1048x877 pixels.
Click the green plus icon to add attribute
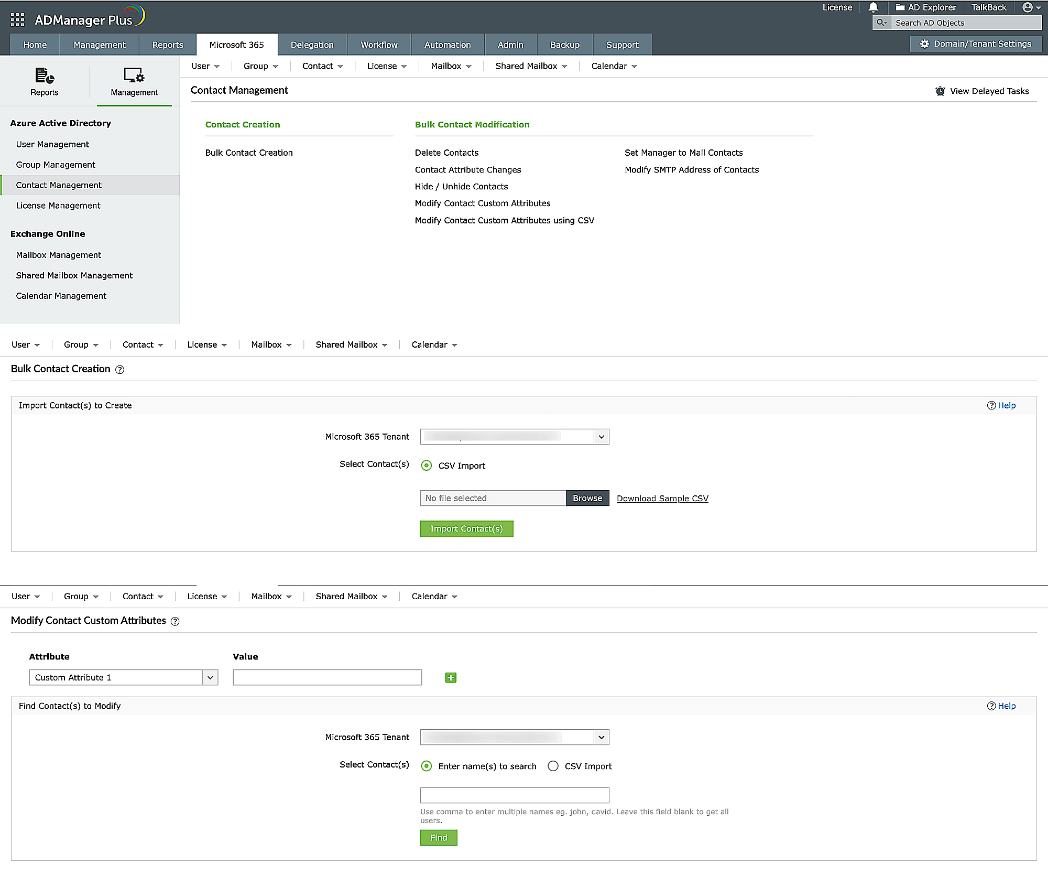click(450, 678)
